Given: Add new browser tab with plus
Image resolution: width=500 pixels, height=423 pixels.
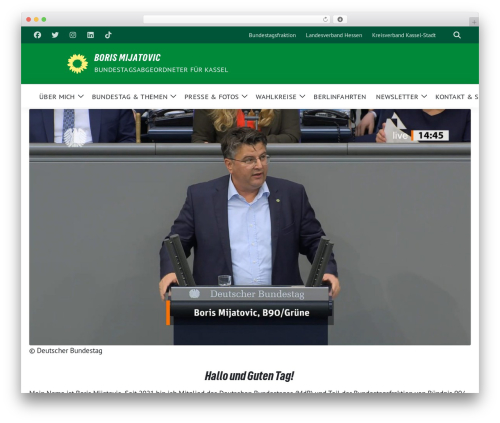Looking at the screenshot, I should click(474, 22).
